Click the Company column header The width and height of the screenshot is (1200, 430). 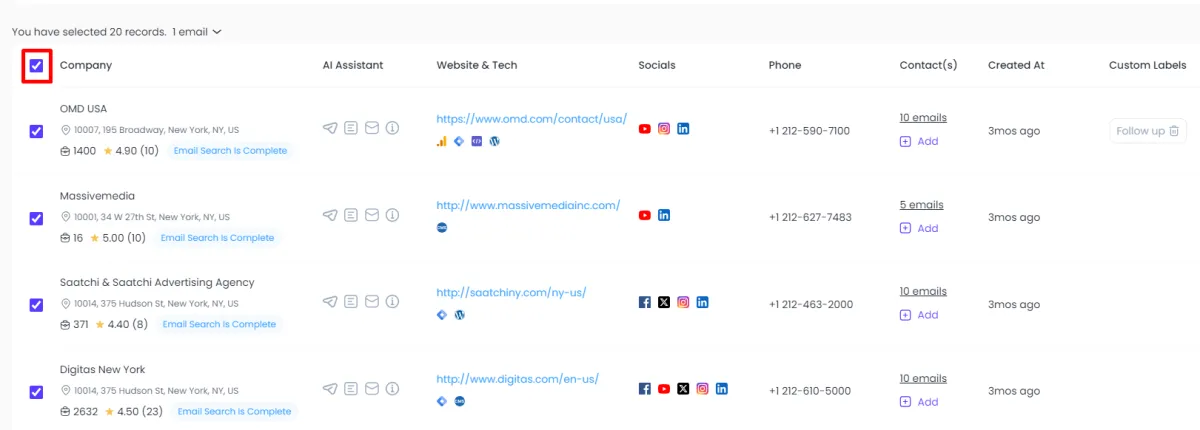click(x=86, y=65)
